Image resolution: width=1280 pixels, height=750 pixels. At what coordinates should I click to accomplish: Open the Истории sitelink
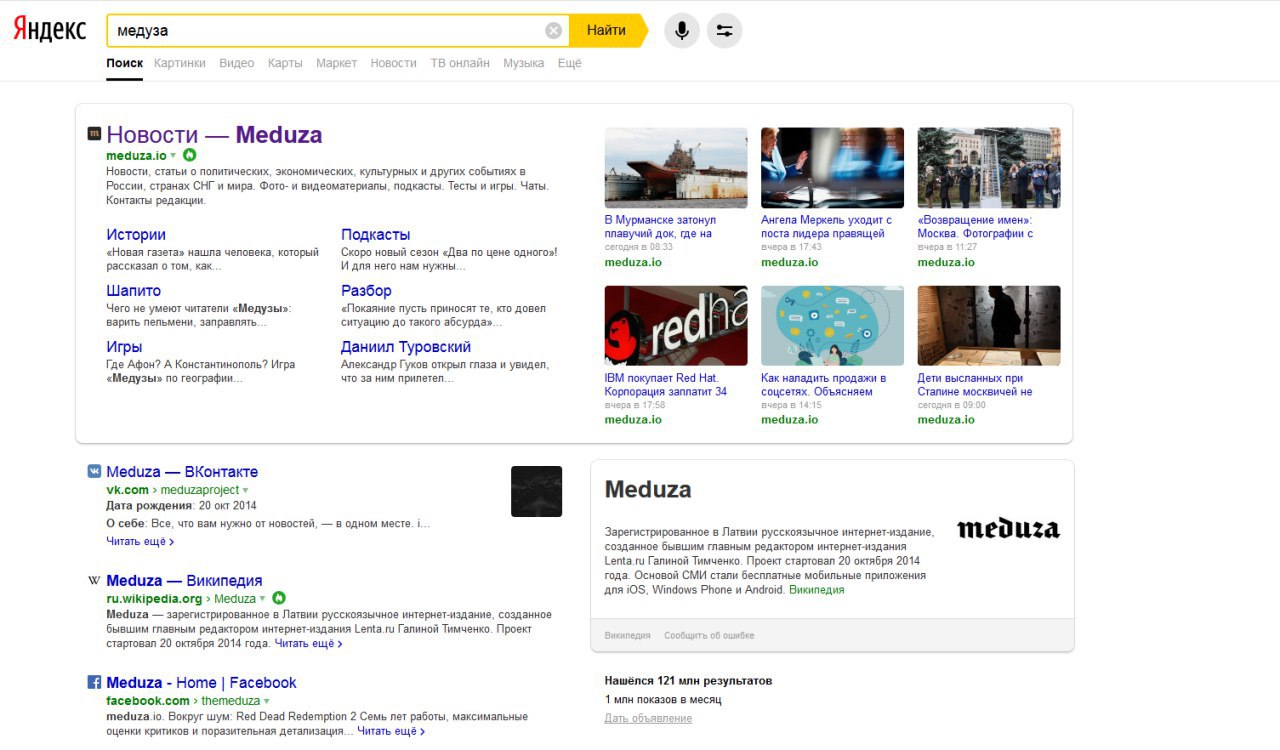click(136, 235)
